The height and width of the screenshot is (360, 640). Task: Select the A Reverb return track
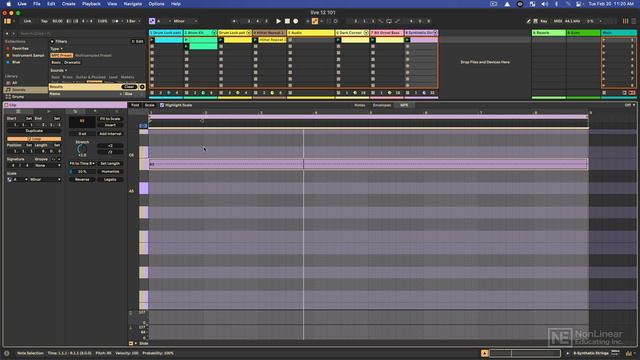pyautogui.click(x=549, y=33)
